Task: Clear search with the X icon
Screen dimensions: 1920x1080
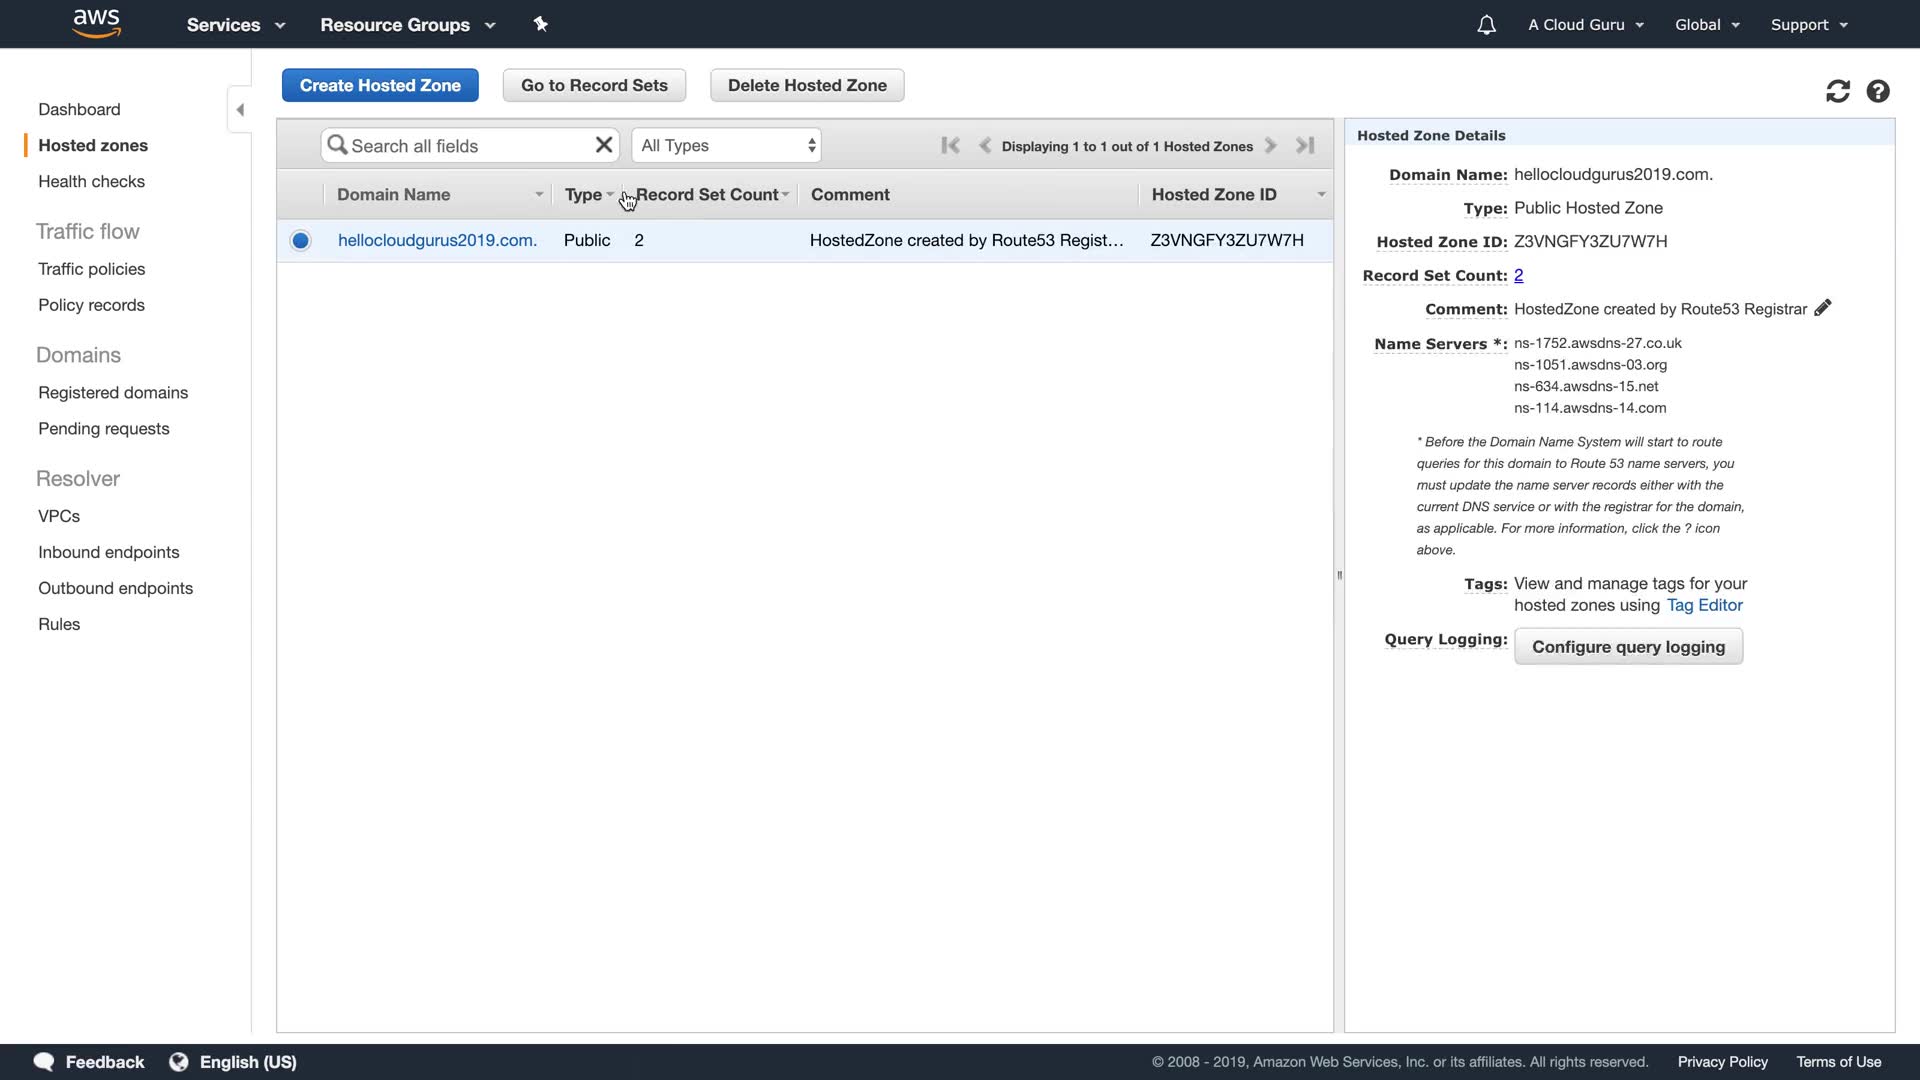Action: coord(603,145)
